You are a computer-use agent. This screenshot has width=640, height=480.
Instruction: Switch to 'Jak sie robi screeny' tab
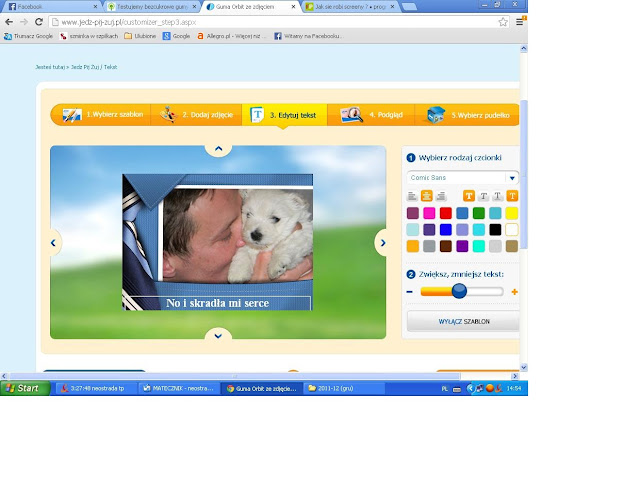(x=350, y=7)
